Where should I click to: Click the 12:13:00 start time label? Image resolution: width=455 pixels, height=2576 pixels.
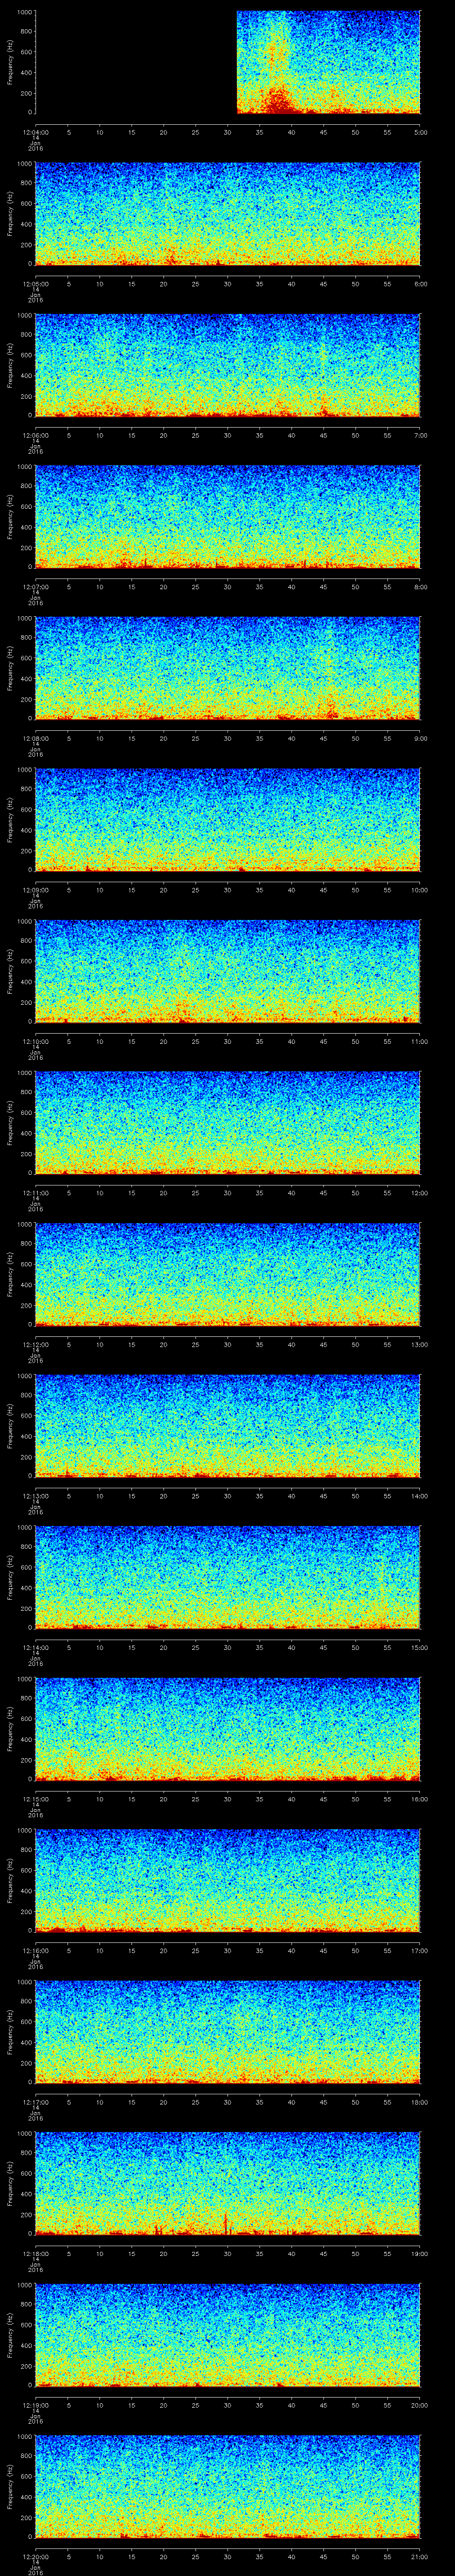coord(35,1495)
